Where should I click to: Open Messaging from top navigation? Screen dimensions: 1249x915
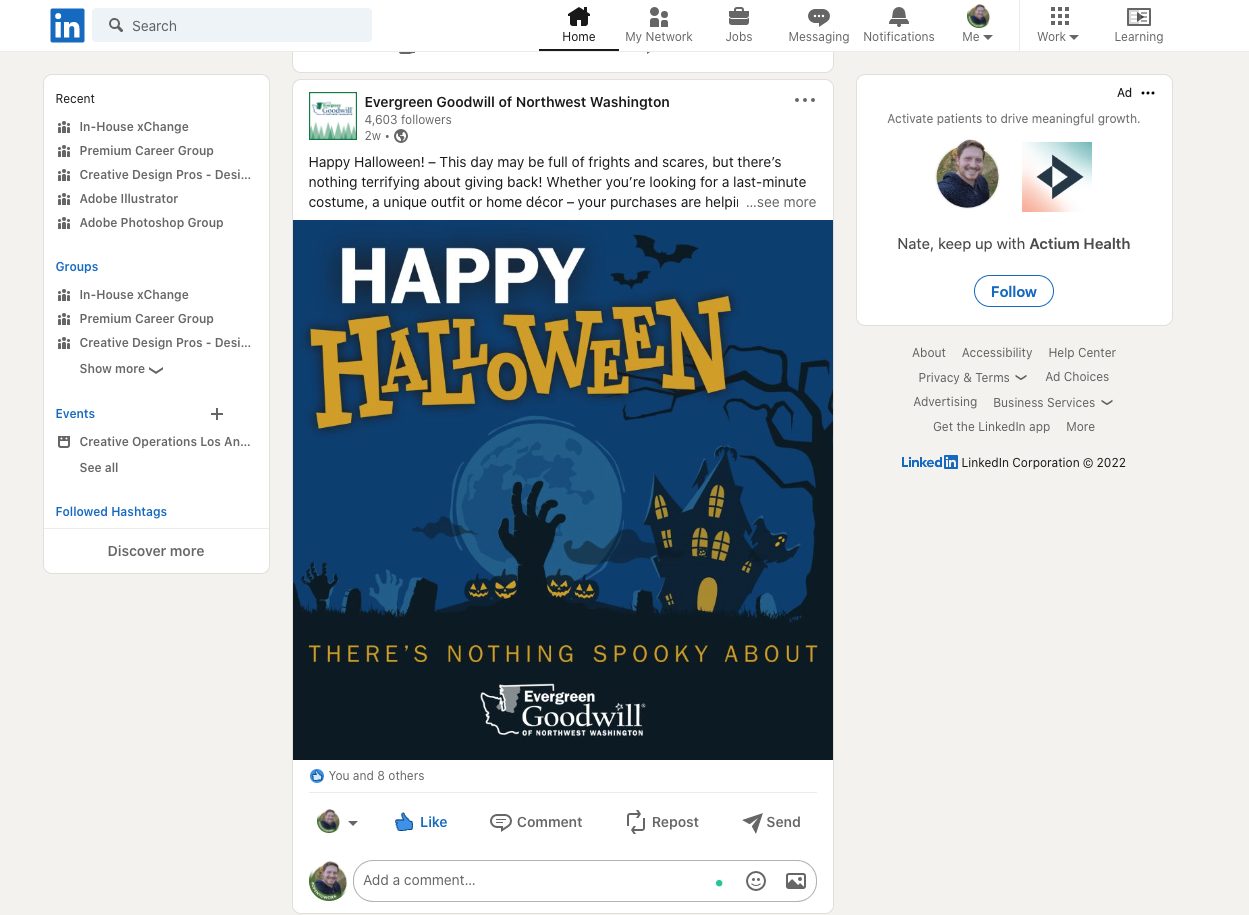coord(818,26)
